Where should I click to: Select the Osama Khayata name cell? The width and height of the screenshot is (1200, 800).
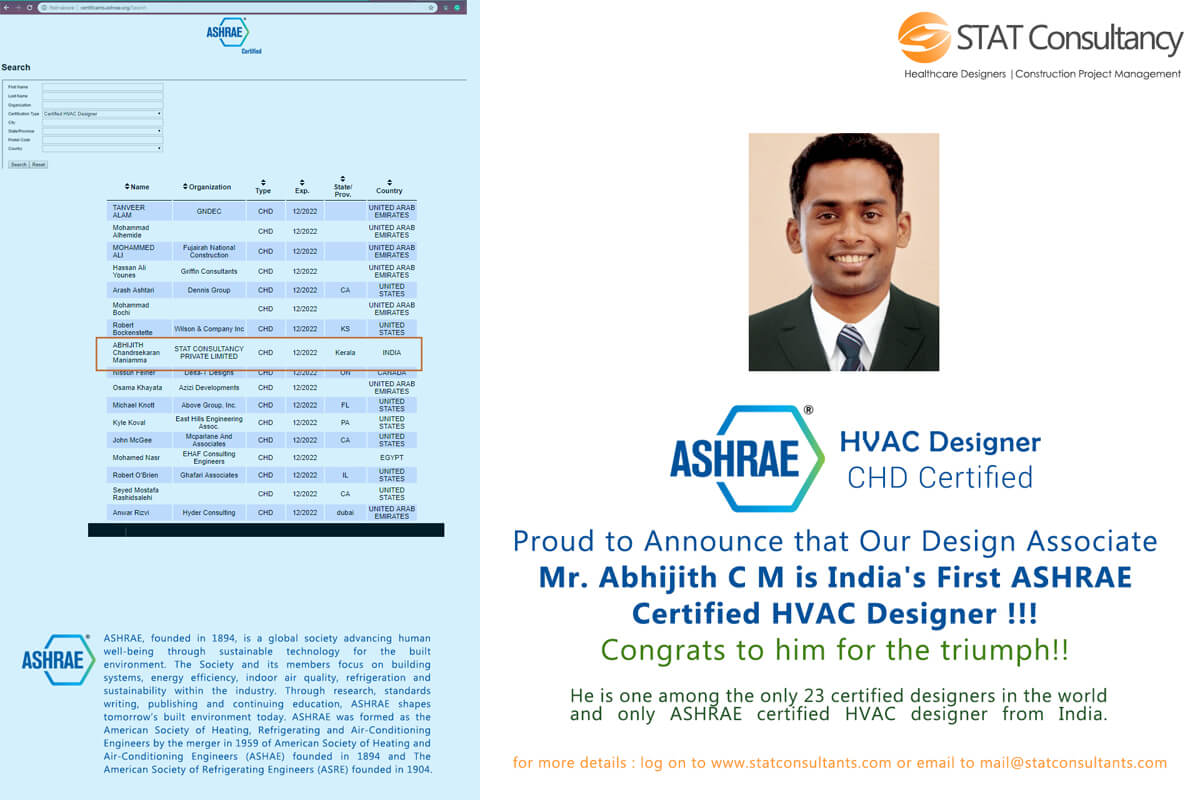click(137, 387)
